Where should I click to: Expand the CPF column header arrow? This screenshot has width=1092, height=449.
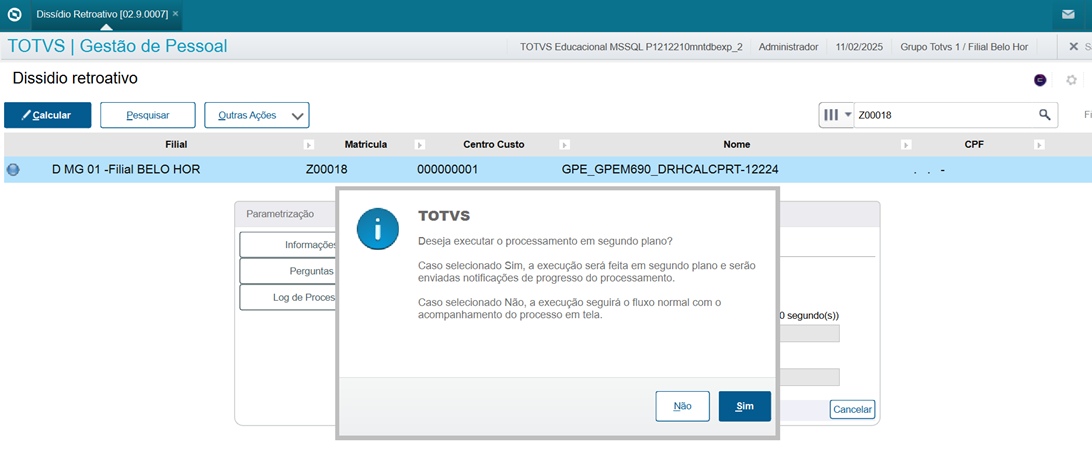(1038, 145)
